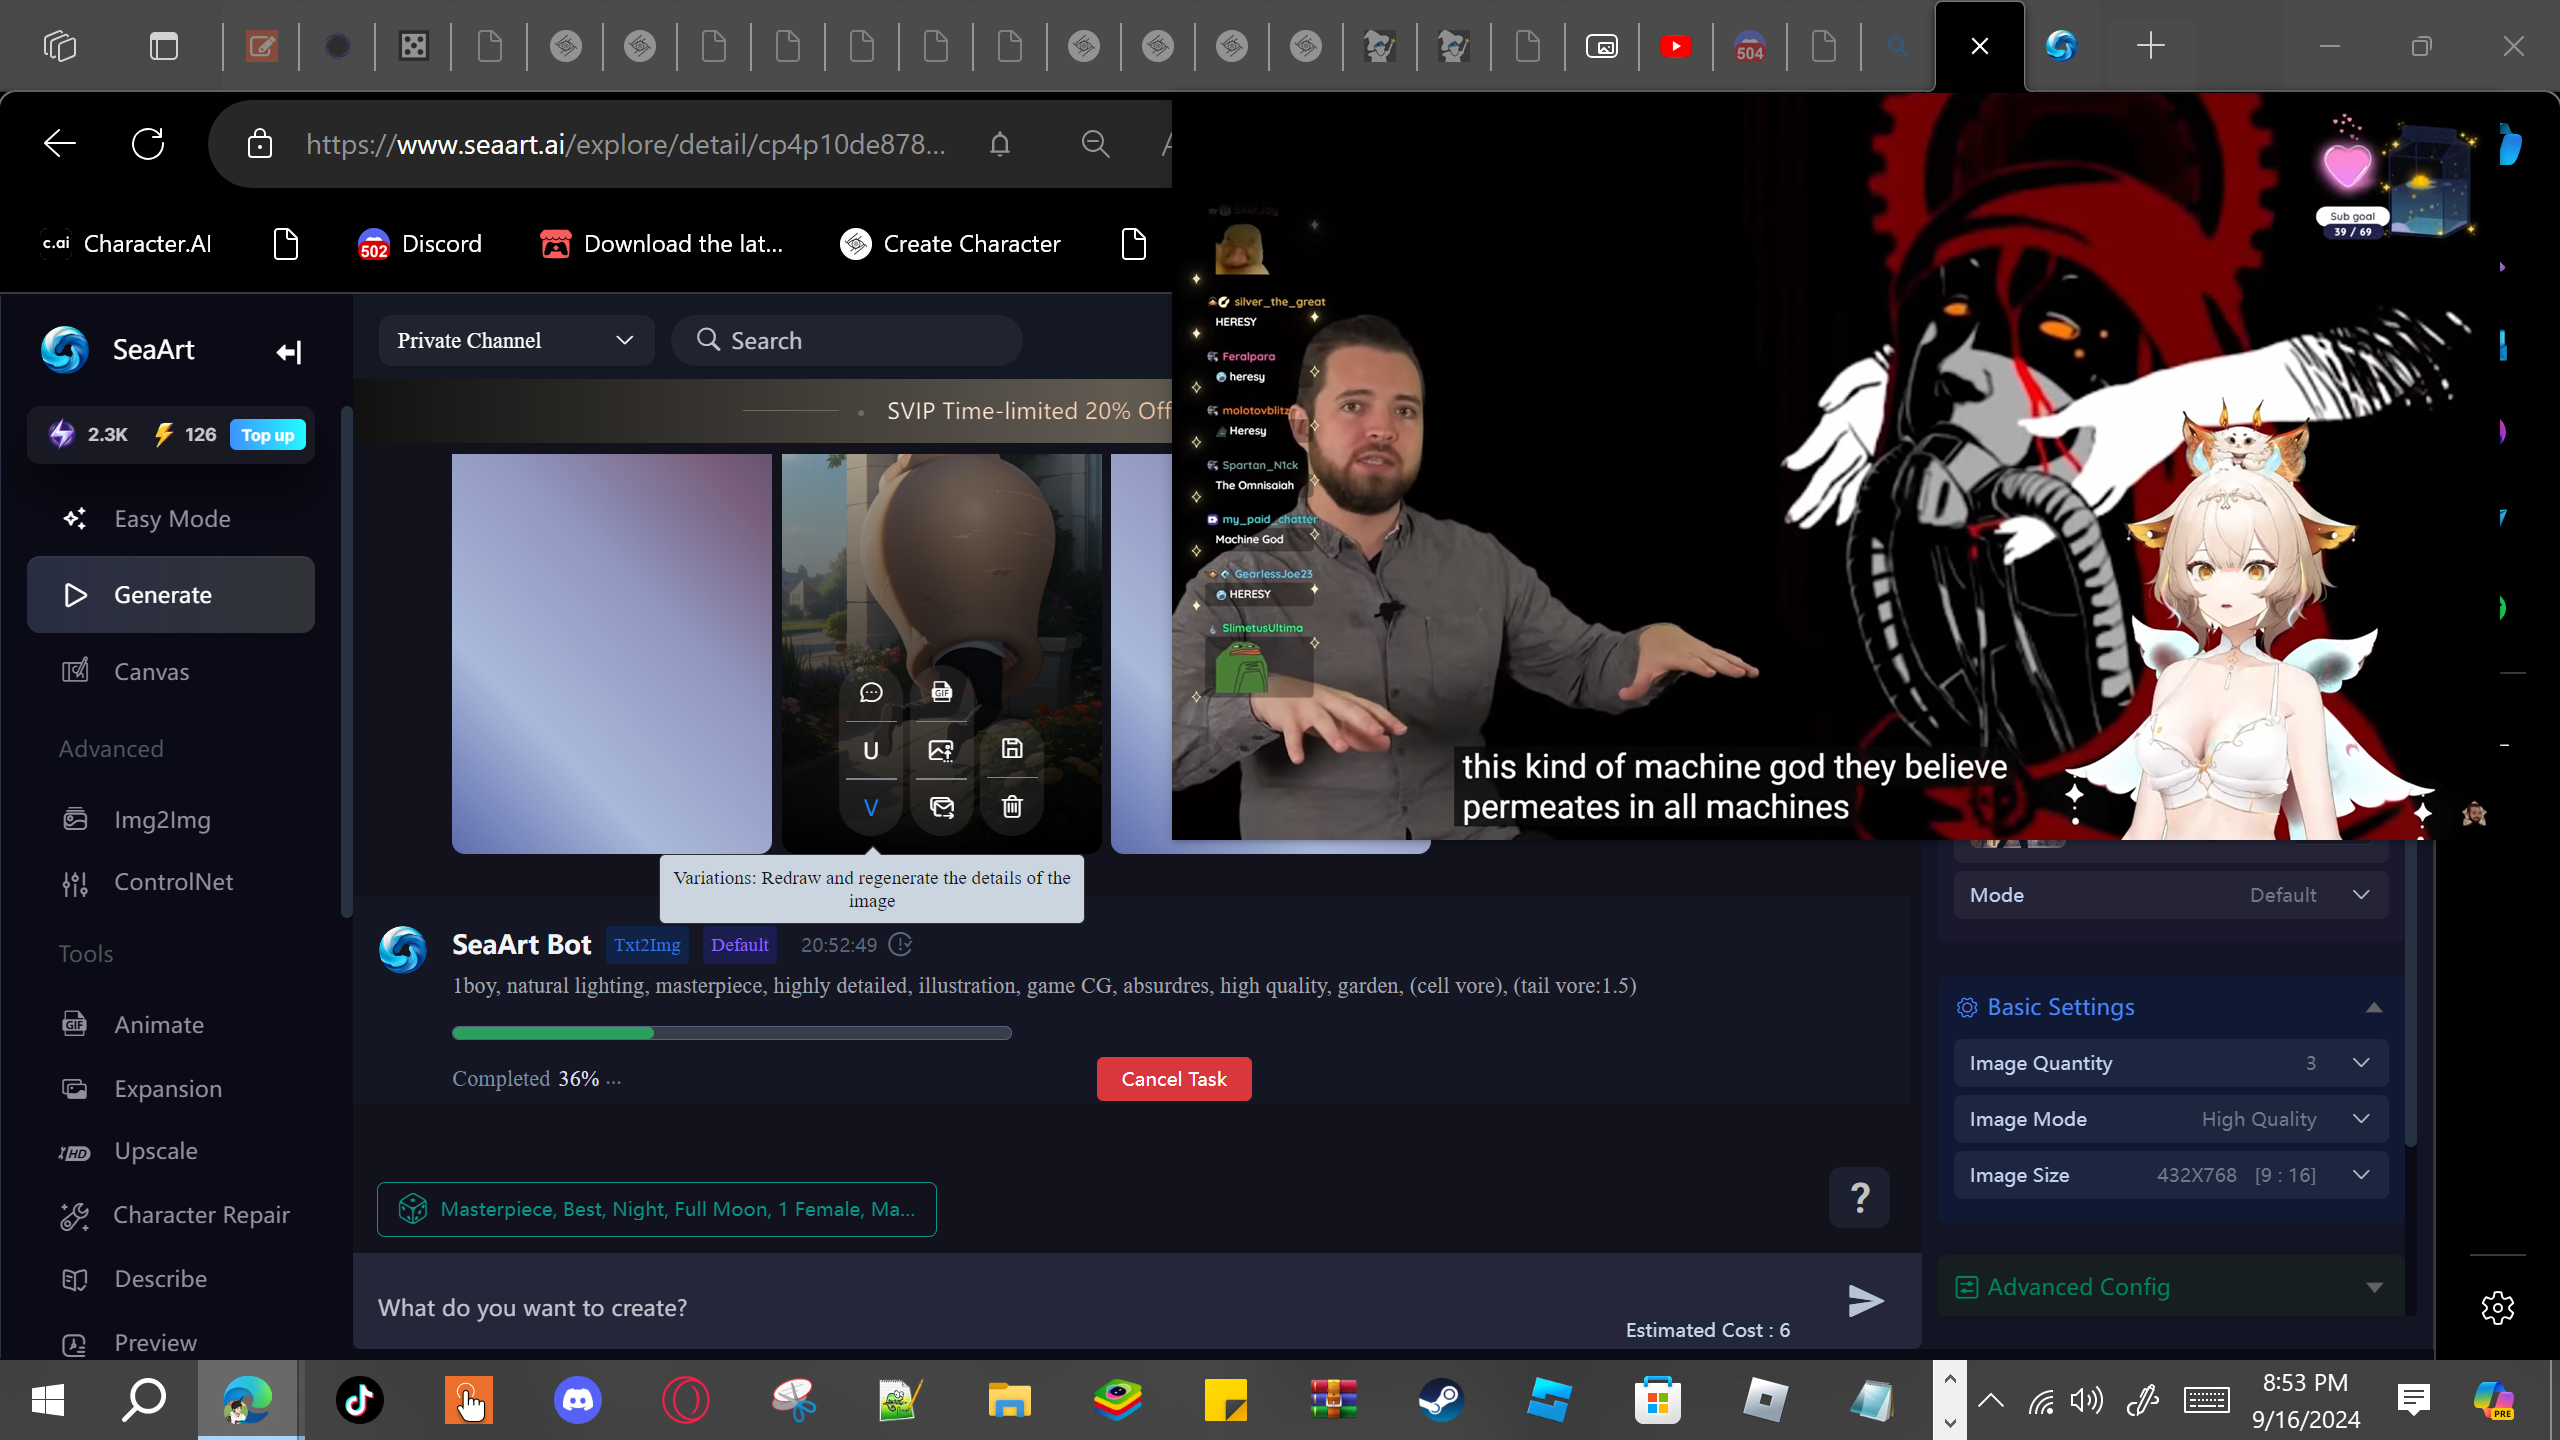This screenshot has width=2560, height=1440.
Task: Click the clock icon beside 20:52:49
Action: [900, 945]
